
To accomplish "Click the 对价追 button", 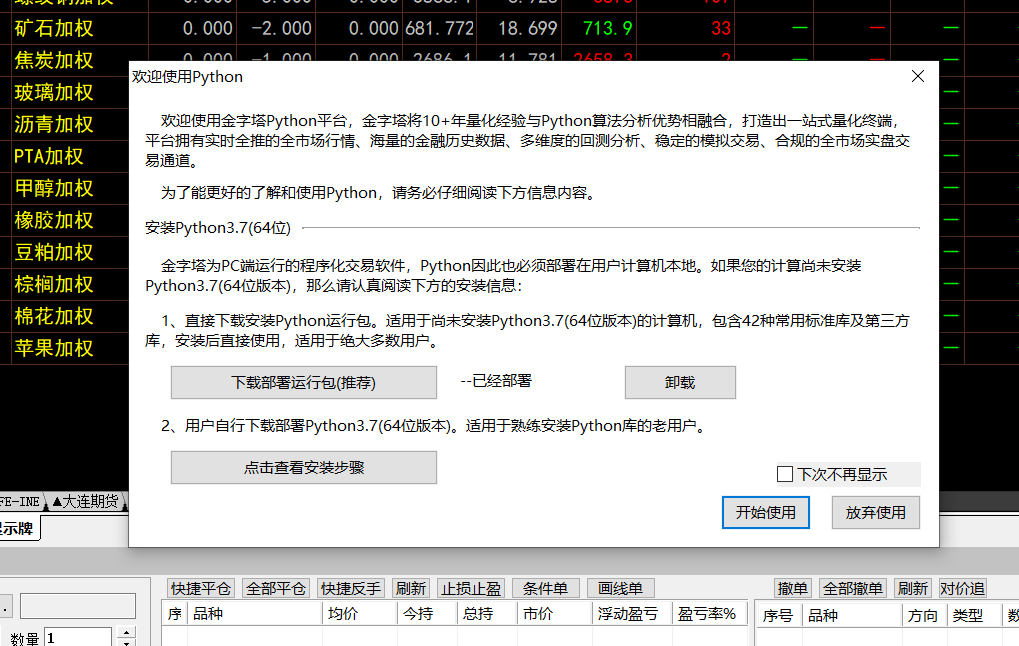I will point(962,588).
